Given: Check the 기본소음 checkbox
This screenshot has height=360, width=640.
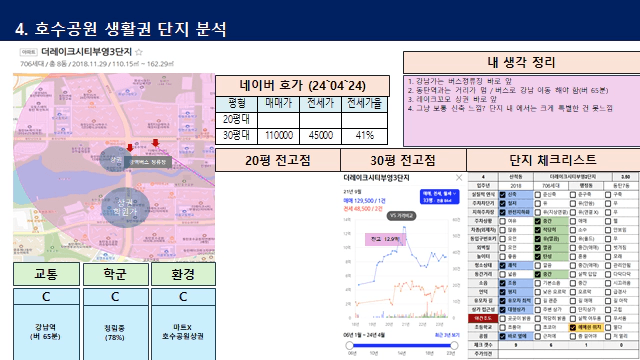Looking at the screenshot, I should (x=538, y=283).
